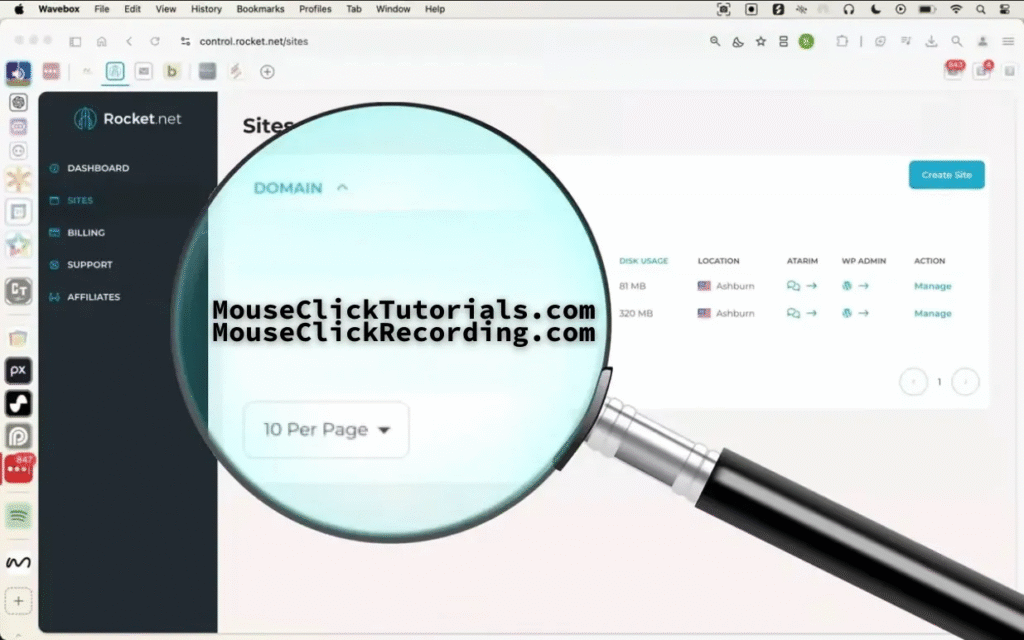The width and height of the screenshot is (1024, 640).
Task: Click the Spotify icon in Wavebox sidebar
Action: click(18, 515)
